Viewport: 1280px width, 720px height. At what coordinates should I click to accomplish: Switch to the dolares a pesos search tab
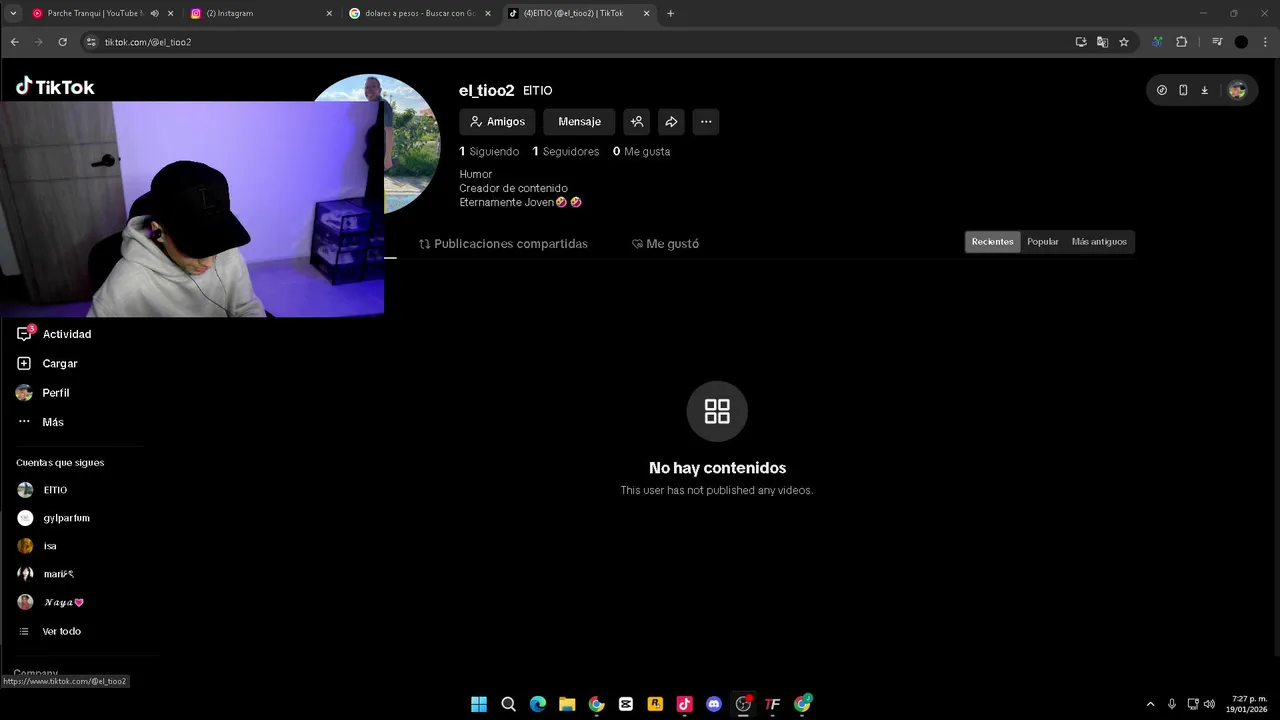[418, 13]
